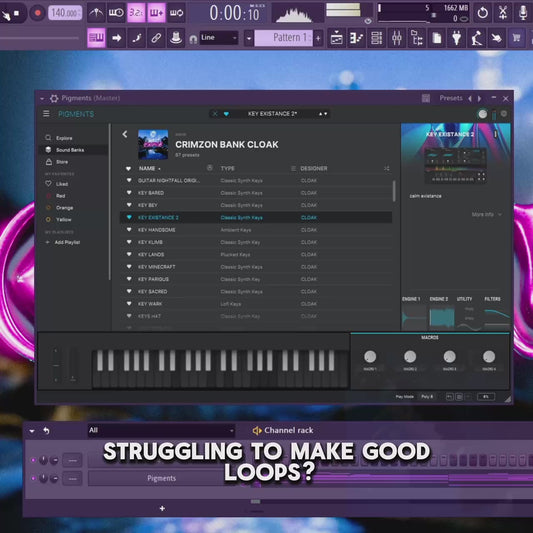
Task: Go back with the arrow beside the bank cover
Action: pyautogui.click(x=125, y=134)
